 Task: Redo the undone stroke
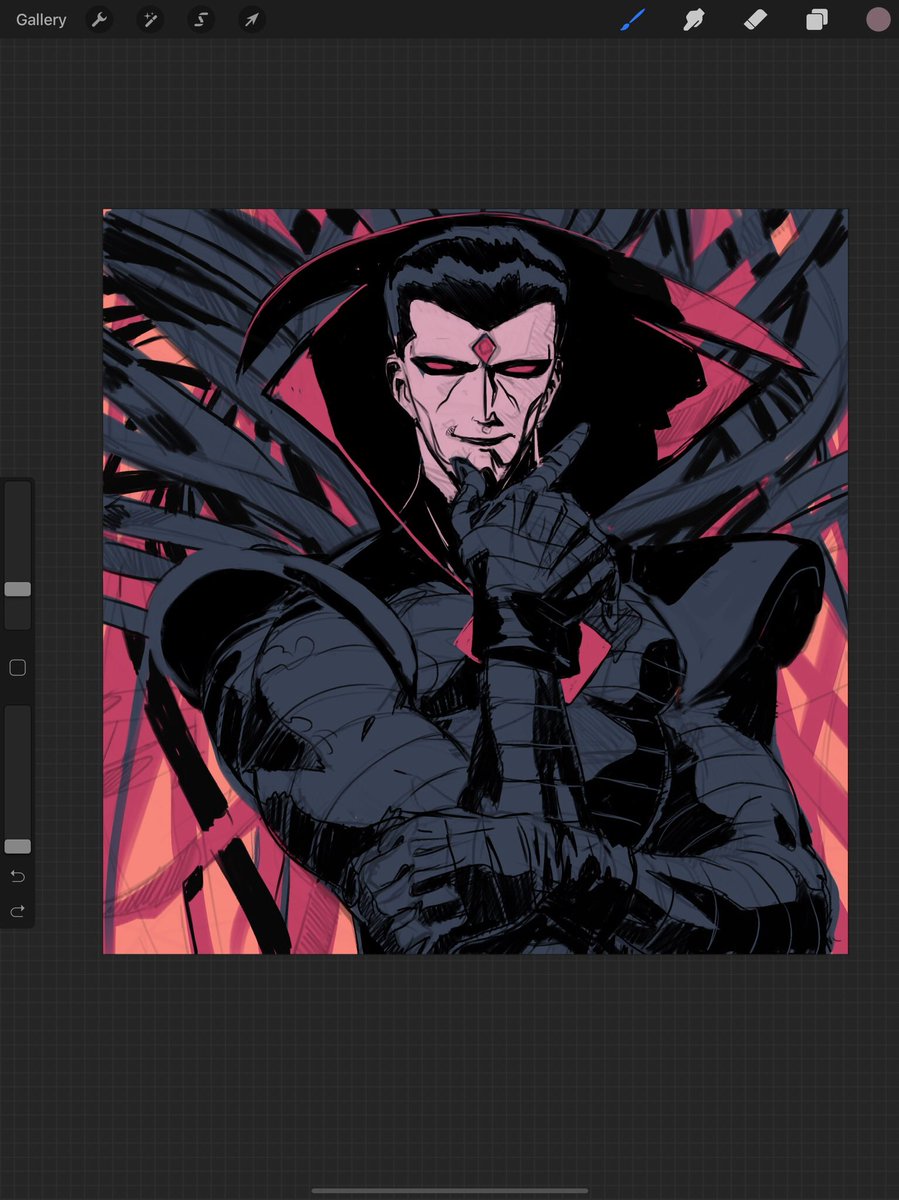(17, 911)
